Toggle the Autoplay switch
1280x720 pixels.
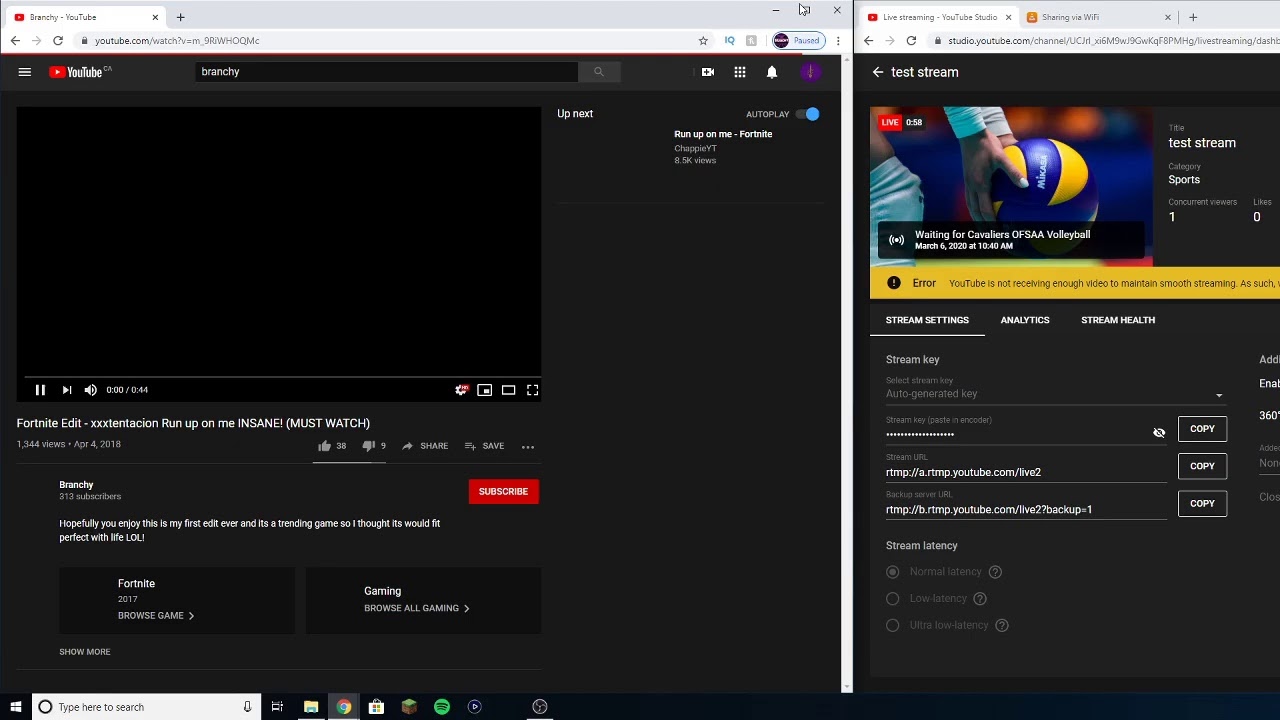click(809, 114)
